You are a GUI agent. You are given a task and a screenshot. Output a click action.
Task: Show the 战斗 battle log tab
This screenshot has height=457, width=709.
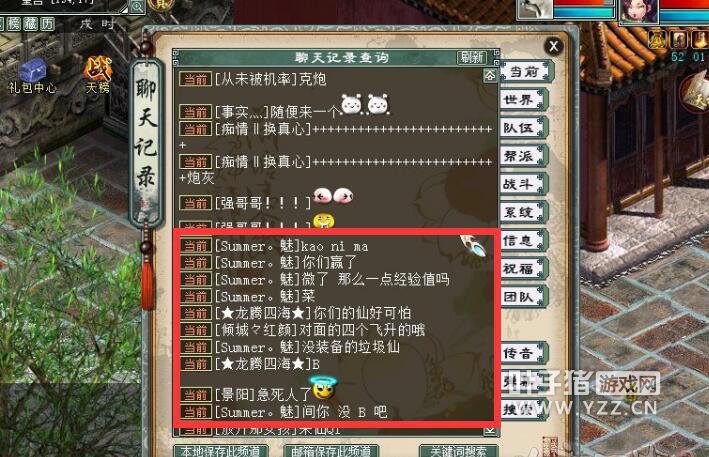pos(524,184)
